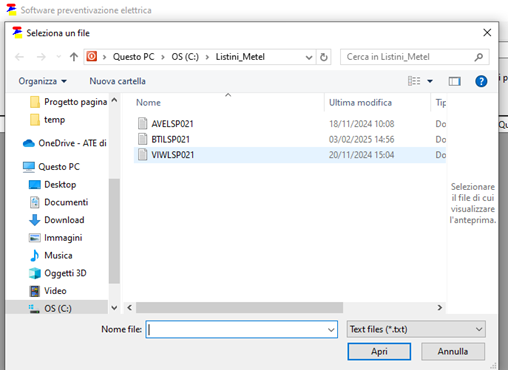This screenshot has height=370, width=508.
Task: Click the Oggetti 3D cube icon
Action: (x=35, y=273)
